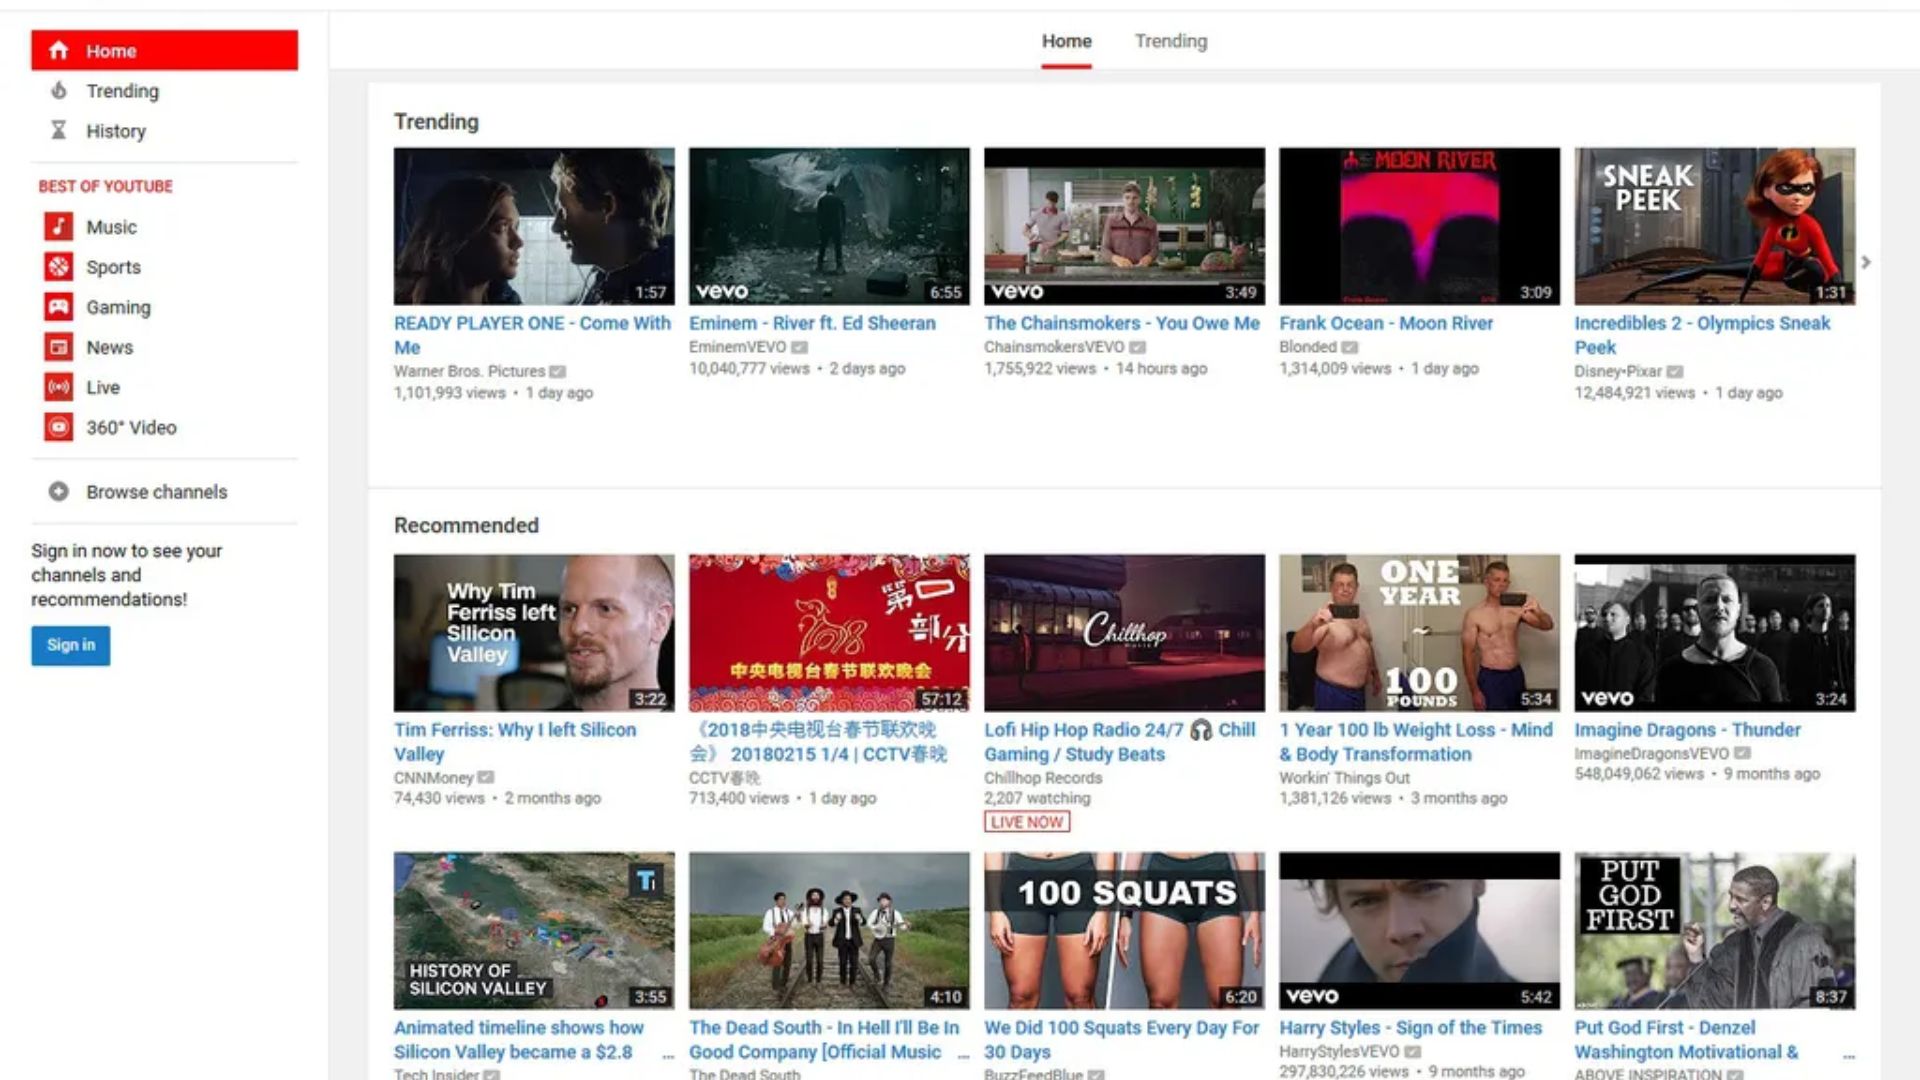1920x1080 pixels.
Task: Click verified badge next to HarryStylesVEVO
Action: pos(1412,1051)
